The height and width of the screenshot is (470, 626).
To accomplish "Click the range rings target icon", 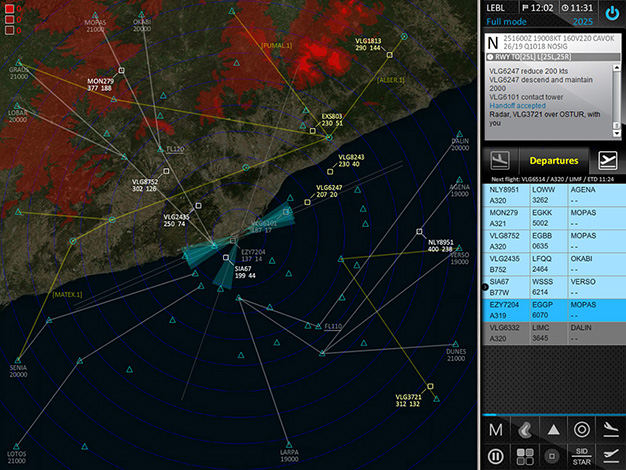I will point(581,429).
